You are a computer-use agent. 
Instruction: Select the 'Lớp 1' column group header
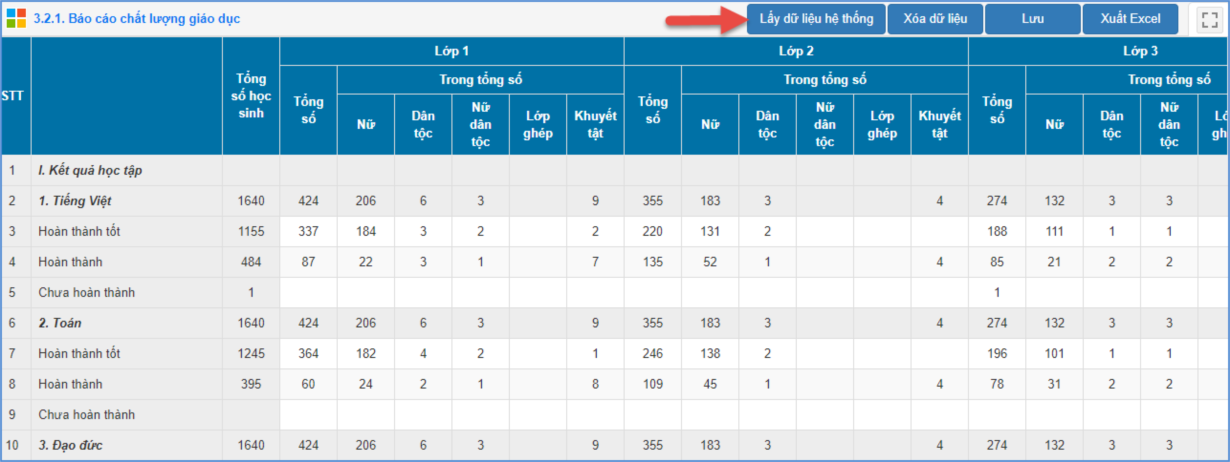tap(451, 51)
